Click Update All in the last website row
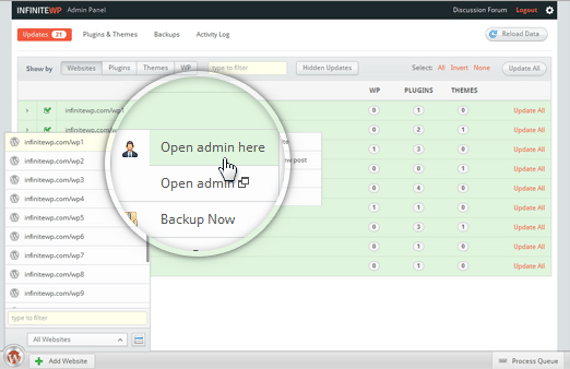The height and width of the screenshot is (369, 570). pos(529,266)
